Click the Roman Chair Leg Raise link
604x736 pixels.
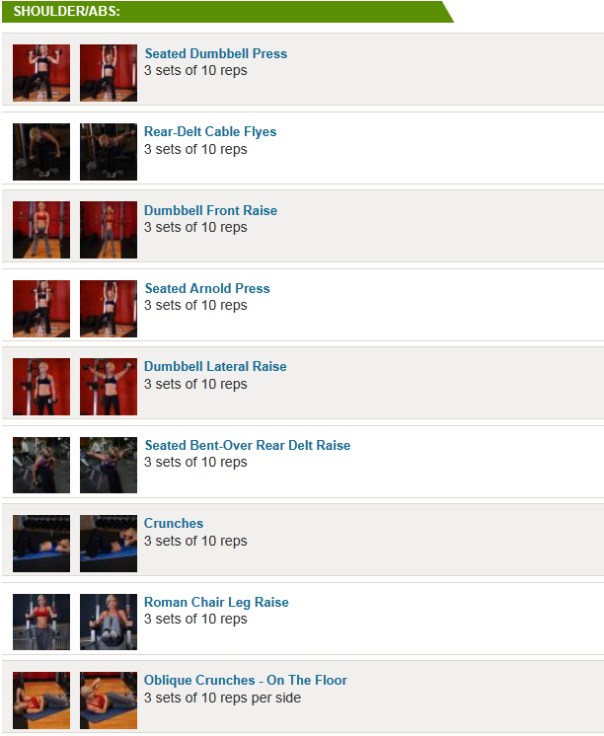(x=216, y=602)
